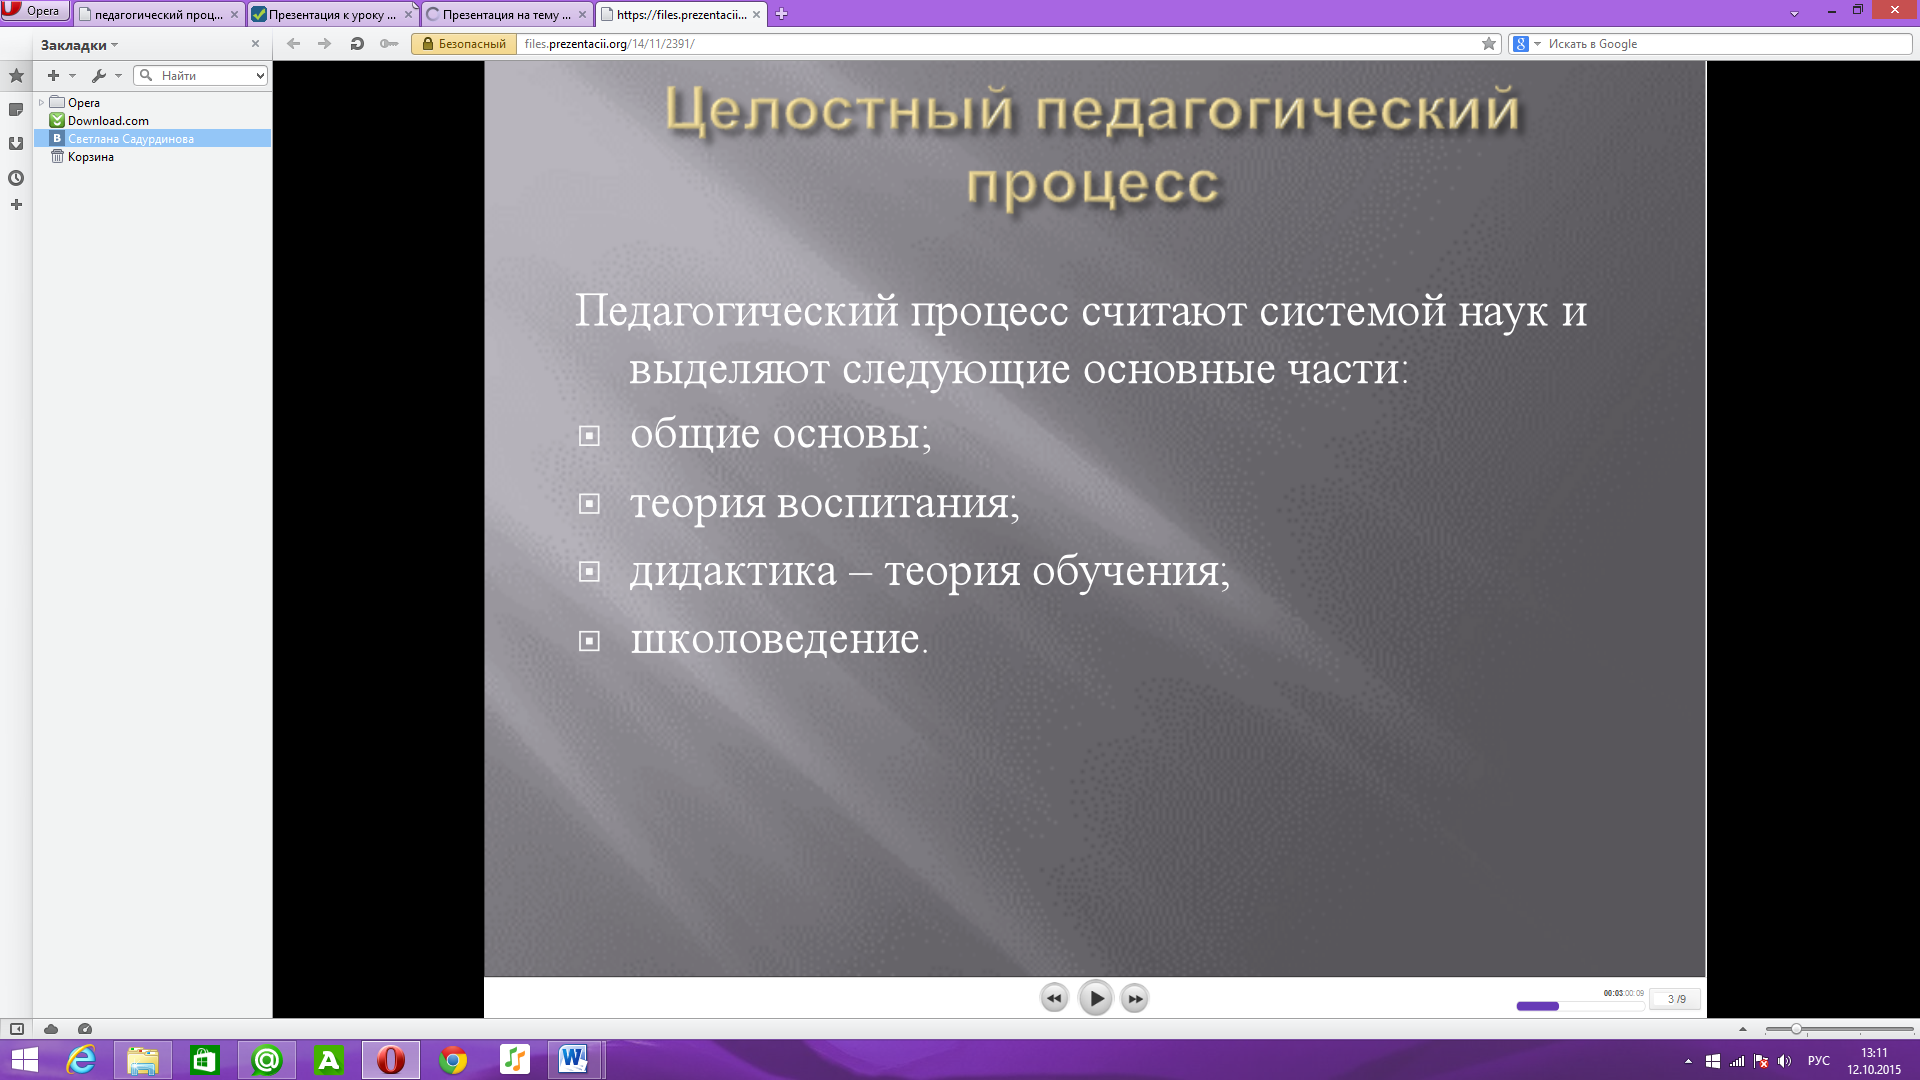The image size is (1920, 1080).
Task: Play the slideshow presentation
Action: tap(1095, 998)
